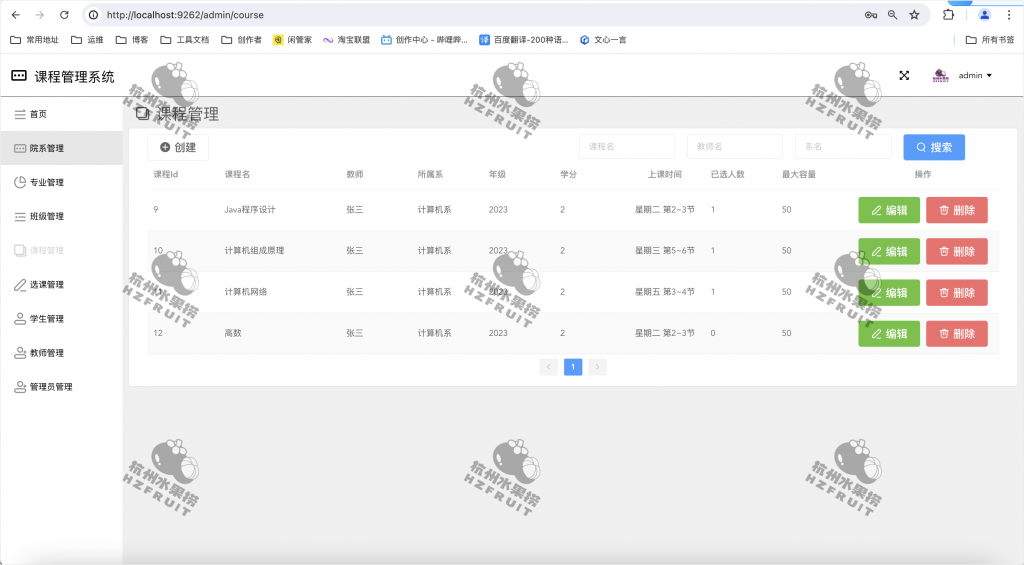
Task: Bookmark this page with the star icon
Action: click(x=914, y=14)
